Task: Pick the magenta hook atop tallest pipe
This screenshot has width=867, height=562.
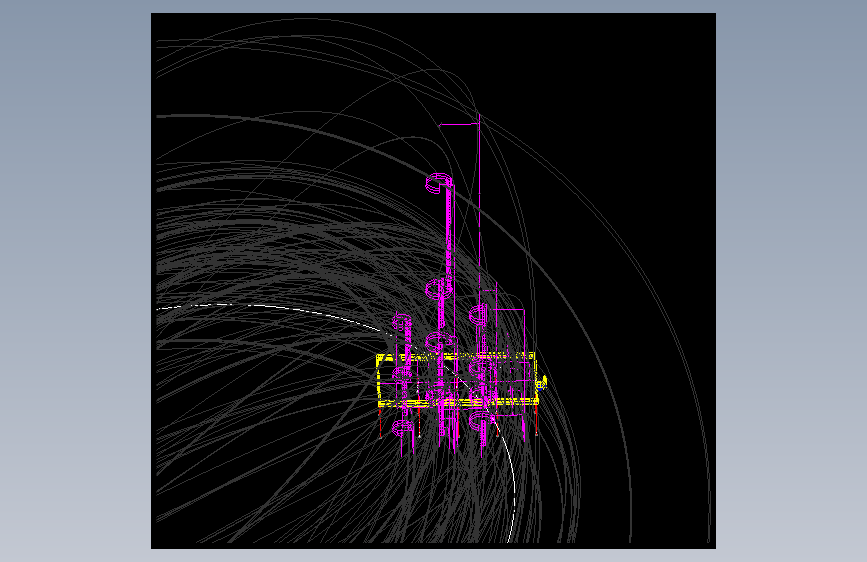Action: (x=439, y=183)
